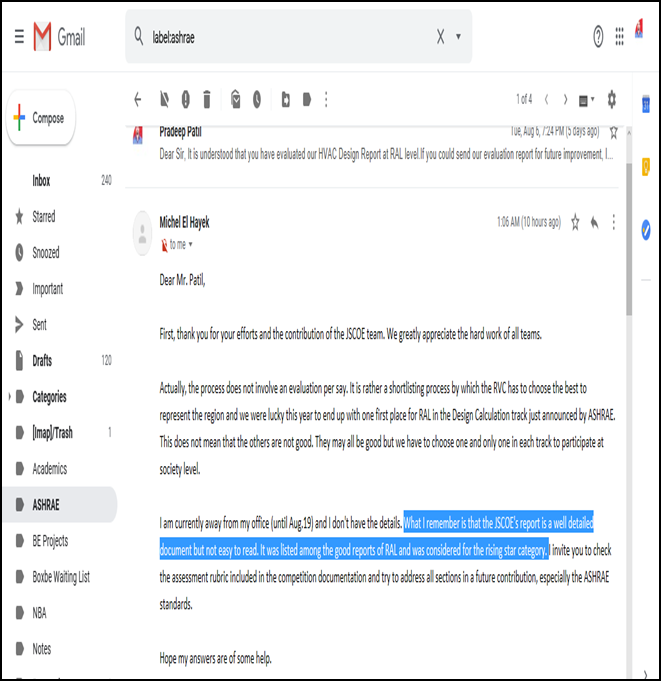Open the Categories label
Image resolution: width=661 pixels, height=681 pixels.
pyautogui.click(x=49, y=397)
